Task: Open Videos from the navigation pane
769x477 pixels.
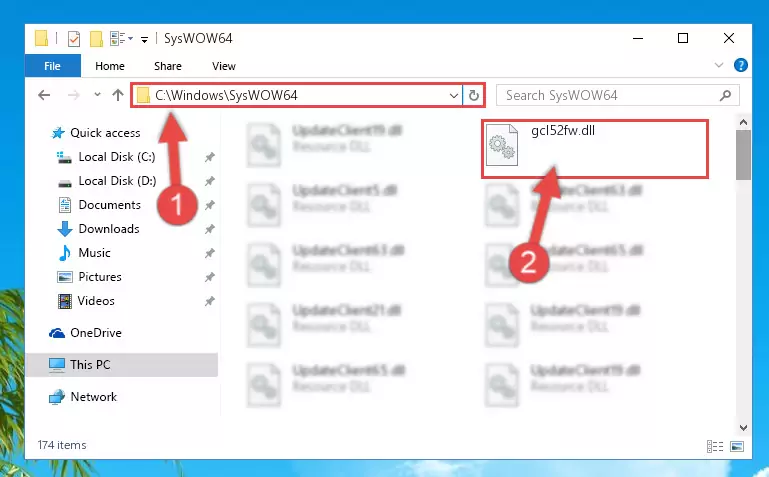Action: point(96,301)
